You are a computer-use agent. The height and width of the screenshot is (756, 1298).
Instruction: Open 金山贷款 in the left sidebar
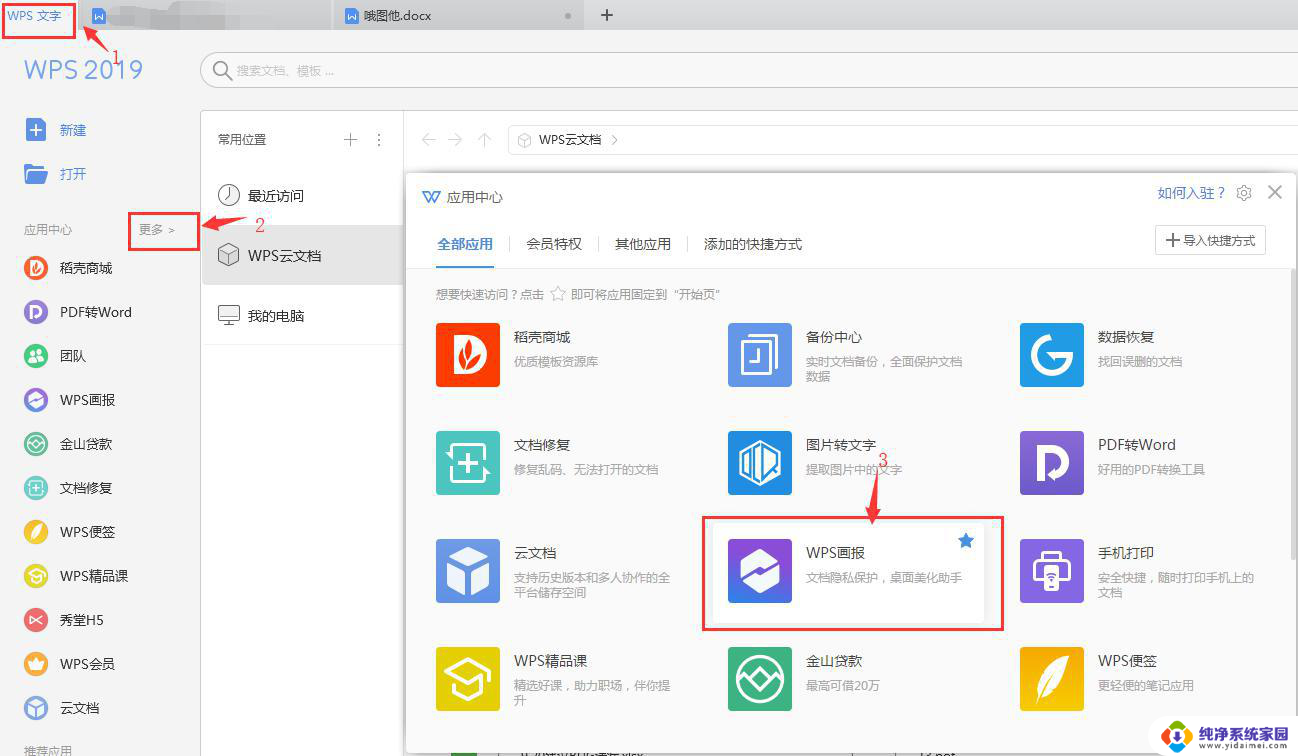point(68,444)
